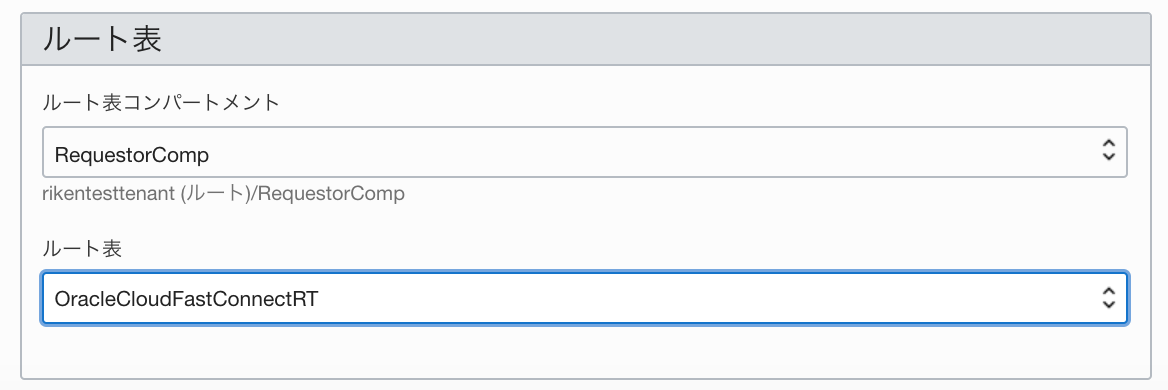Focus the compartment select box
The image size is (1168, 390).
585,152
